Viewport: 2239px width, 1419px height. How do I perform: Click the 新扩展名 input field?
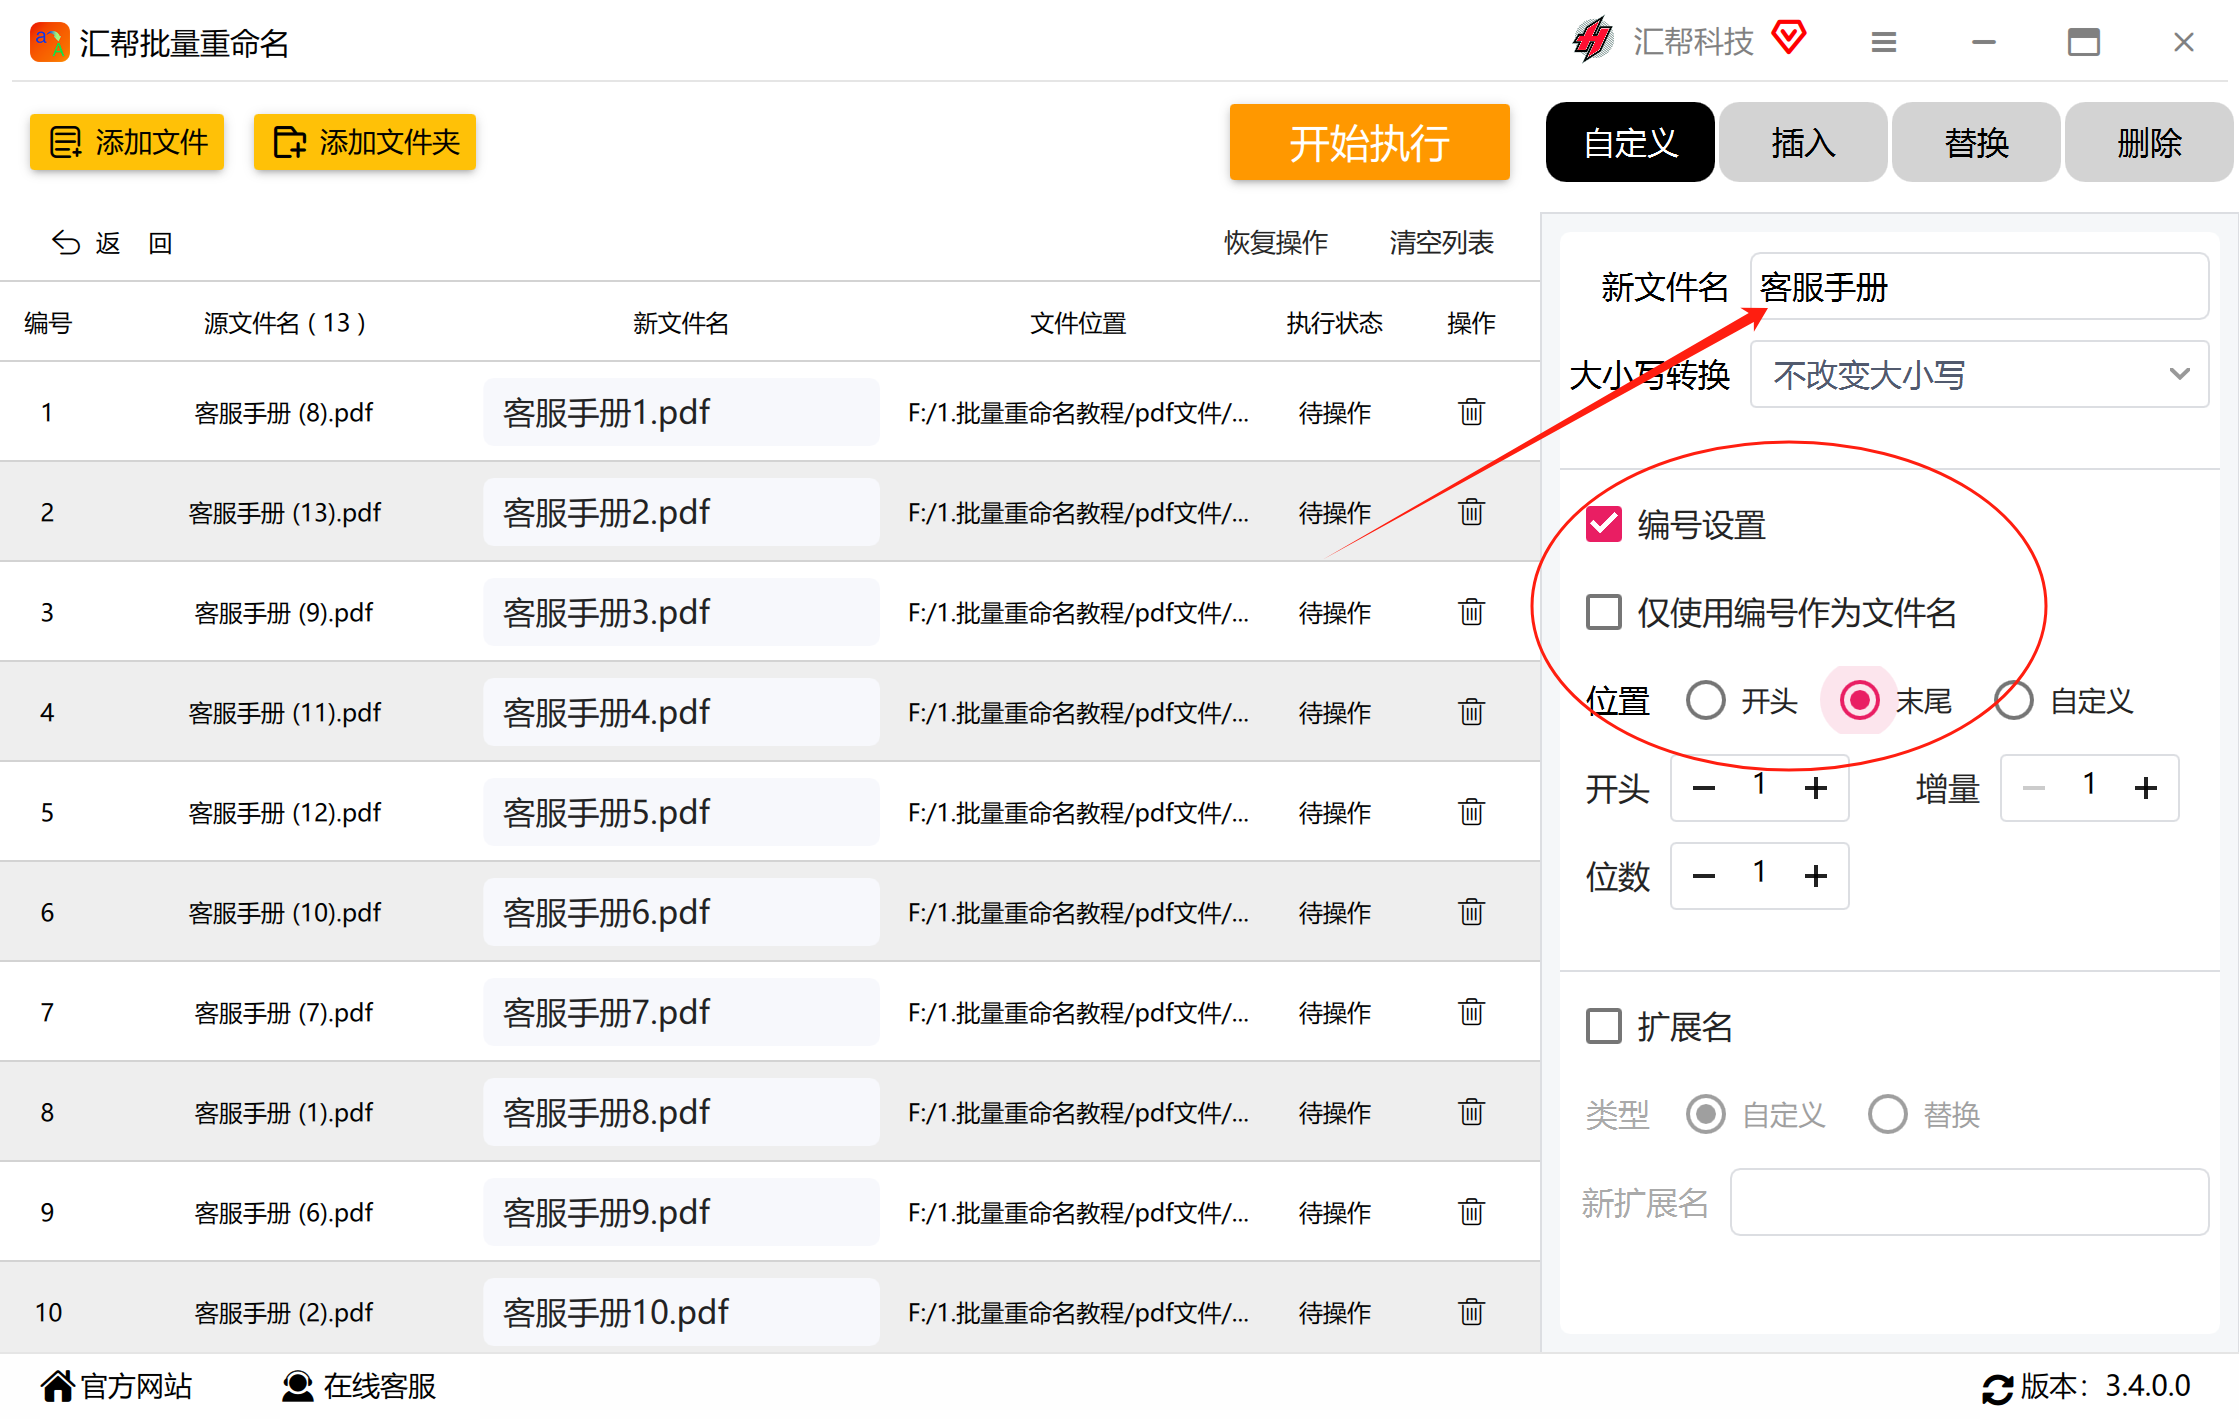[1969, 1202]
